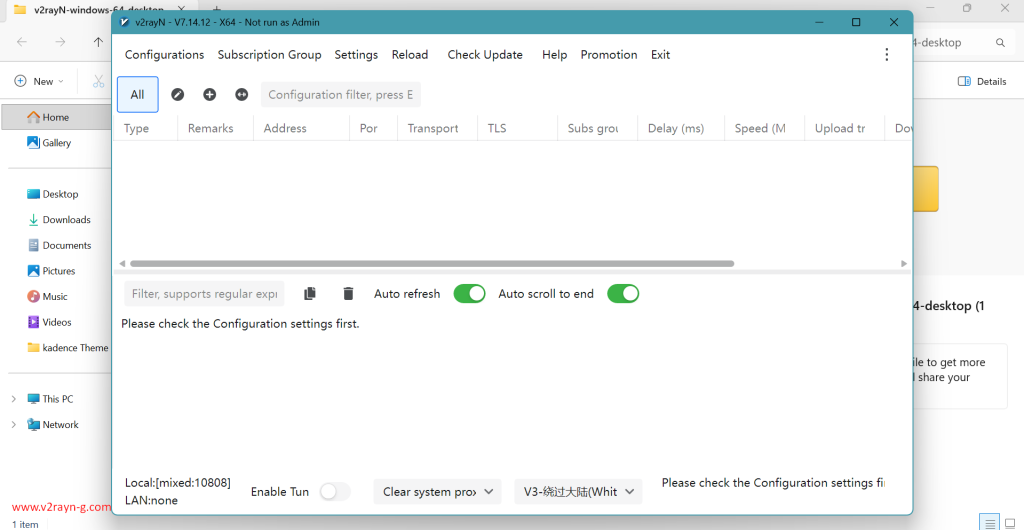Click Exit in the v2rayN menu bar

click(x=660, y=55)
